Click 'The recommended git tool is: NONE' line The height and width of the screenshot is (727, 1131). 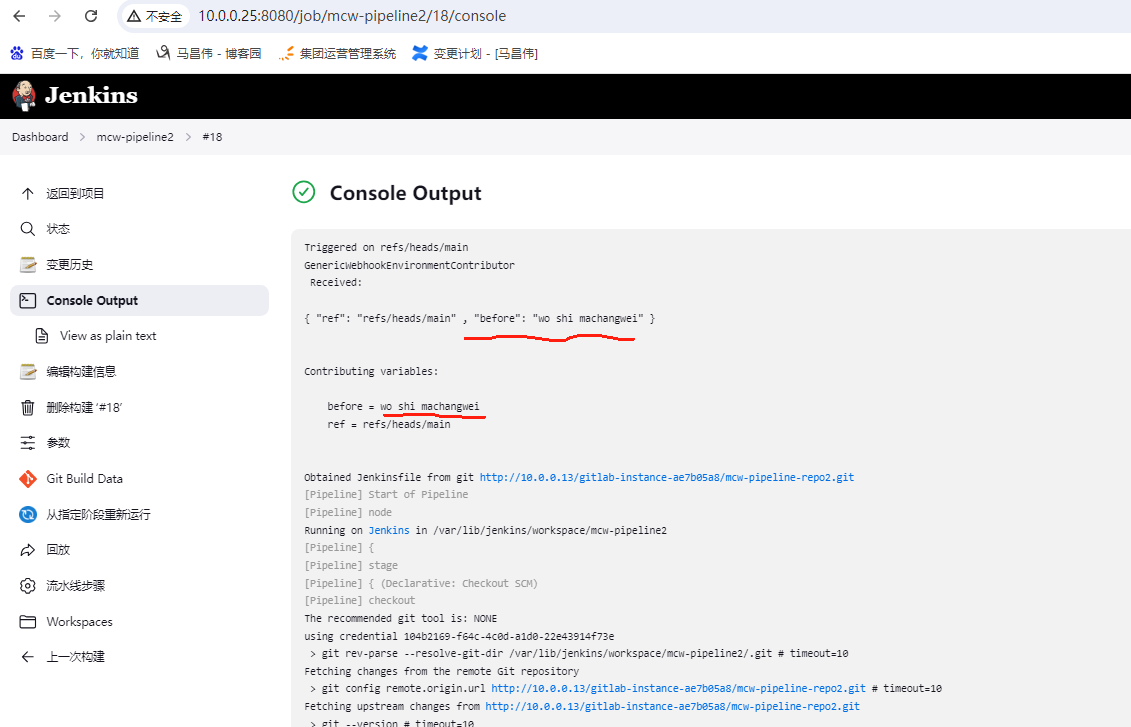(400, 619)
